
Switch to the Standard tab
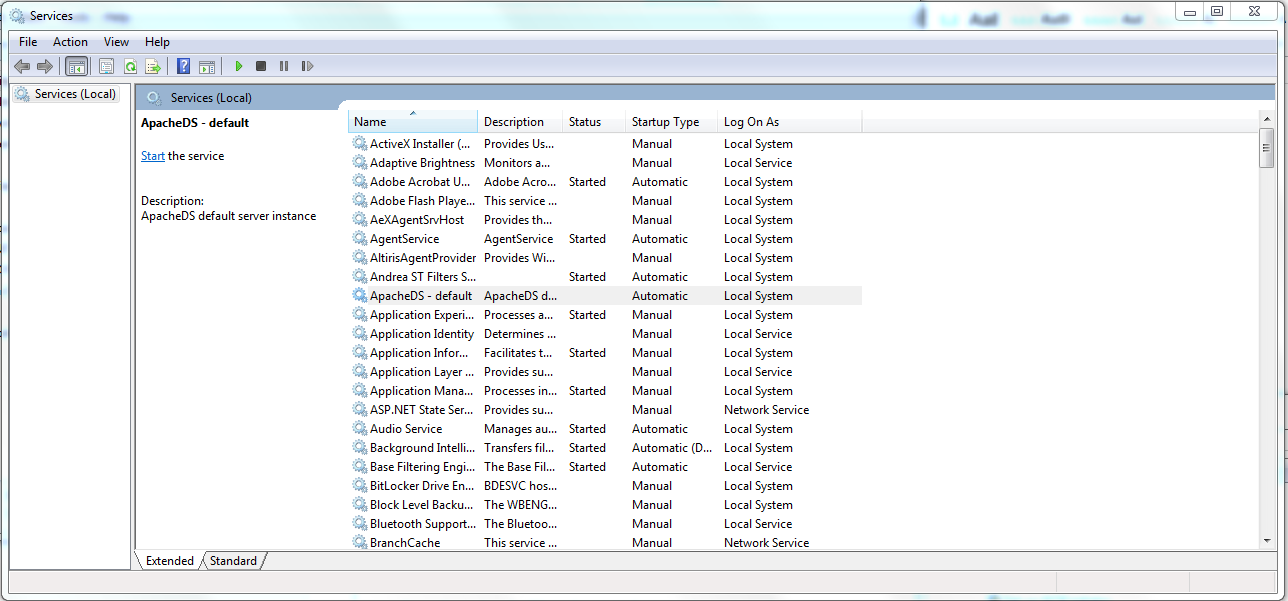[233, 561]
